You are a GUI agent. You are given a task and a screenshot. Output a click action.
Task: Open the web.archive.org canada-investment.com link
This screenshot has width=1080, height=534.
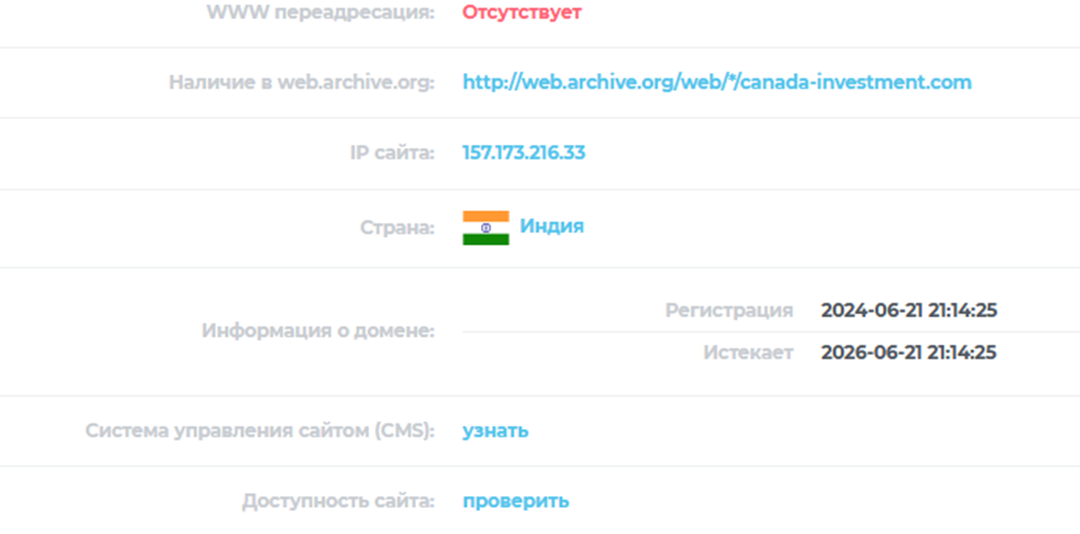coord(717,83)
